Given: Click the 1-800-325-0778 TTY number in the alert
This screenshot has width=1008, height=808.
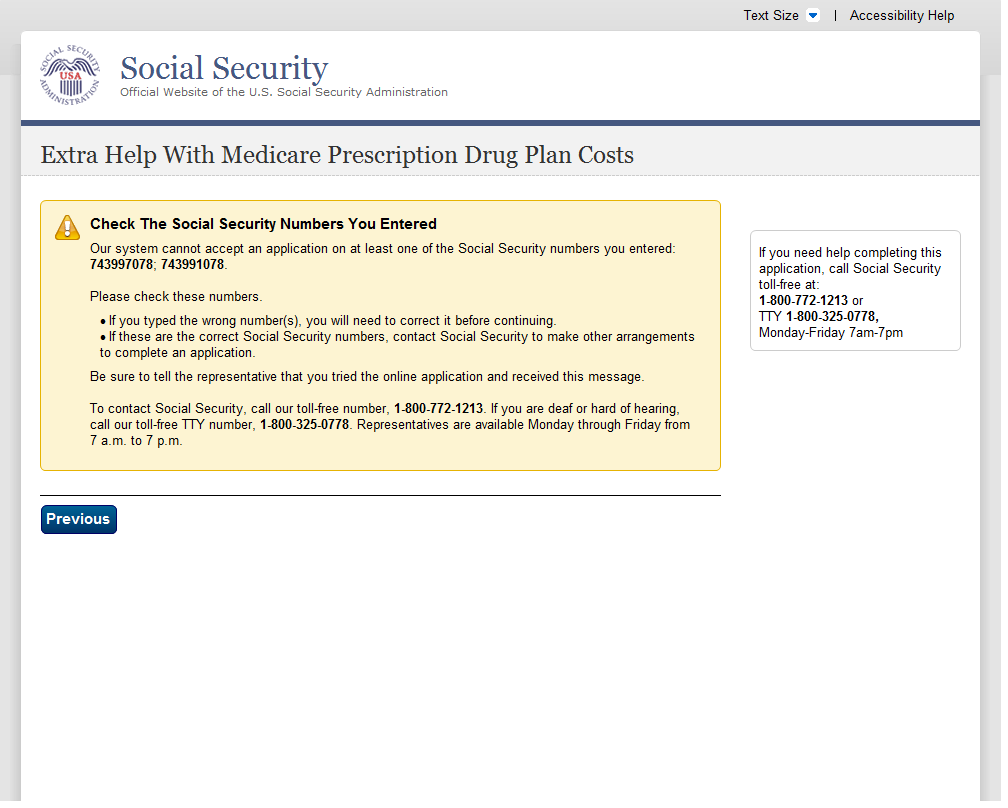Looking at the screenshot, I should 304,425.
